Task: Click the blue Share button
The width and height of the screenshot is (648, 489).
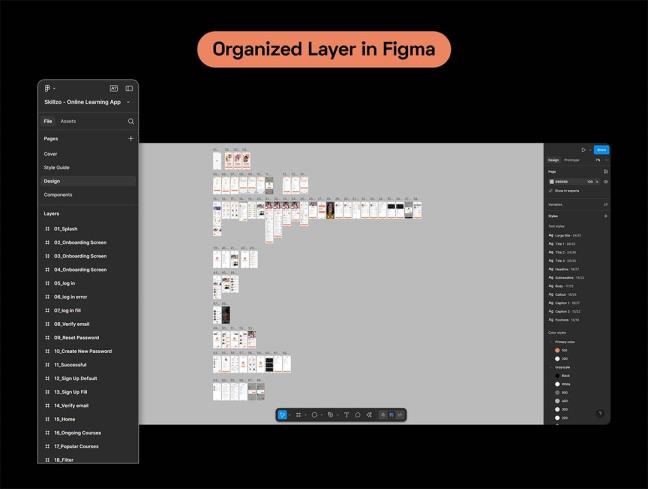Action: 601,150
